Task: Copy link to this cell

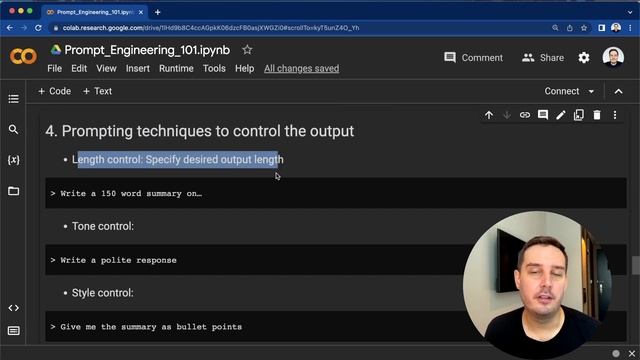Action: click(525, 115)
